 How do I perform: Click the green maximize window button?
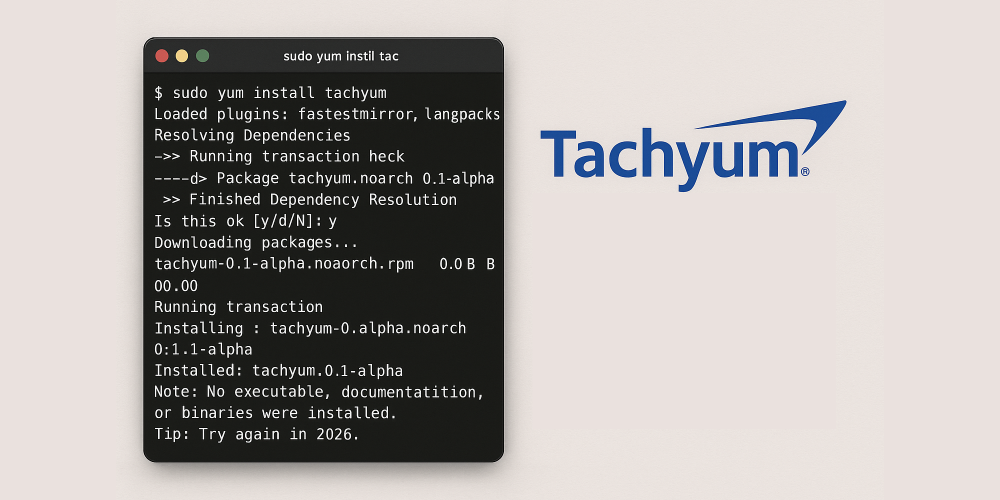[x=202, y=56]
